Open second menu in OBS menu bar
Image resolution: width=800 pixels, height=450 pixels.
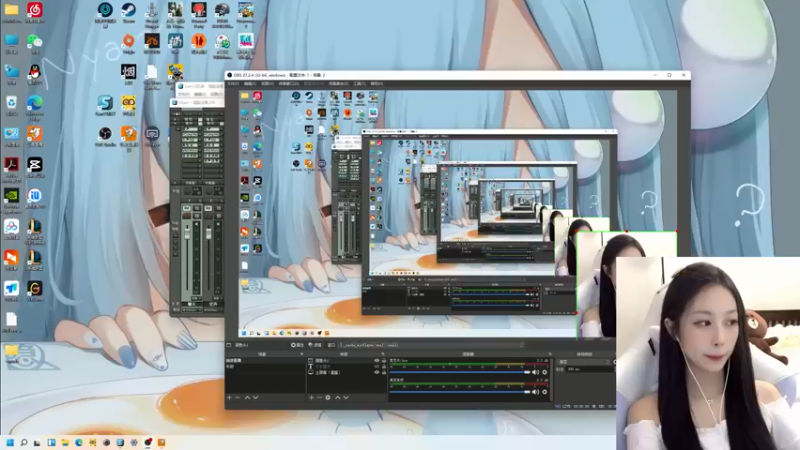pyautogui.click(x=250, y=84)
